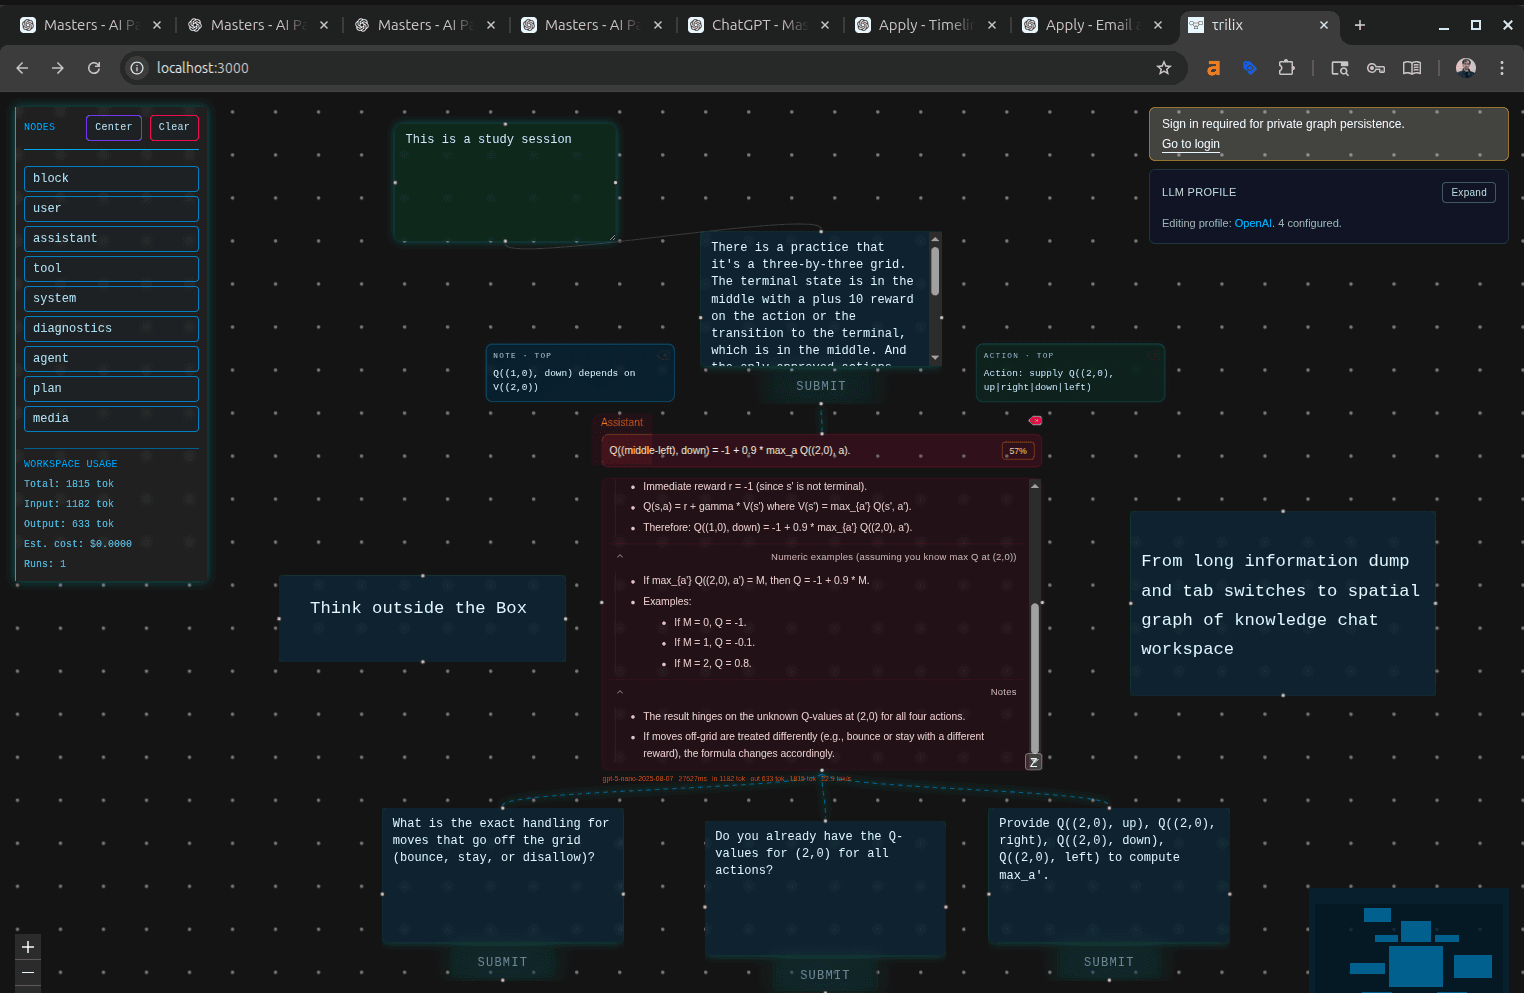The height and width of the screenshot is (993, 1524).
Task: Click Expand on the LLM PROFILE panel
Action: tap(1468, 191)
